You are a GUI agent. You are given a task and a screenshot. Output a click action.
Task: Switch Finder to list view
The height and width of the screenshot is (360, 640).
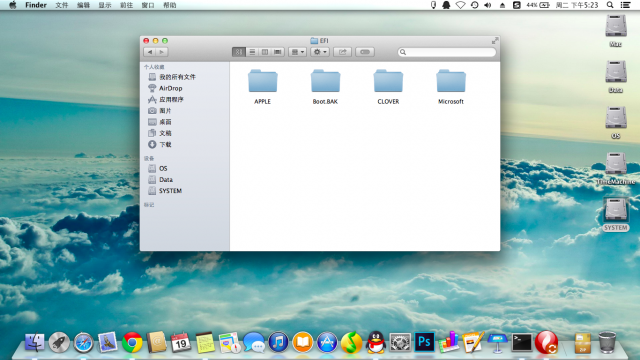pos(252,52)
